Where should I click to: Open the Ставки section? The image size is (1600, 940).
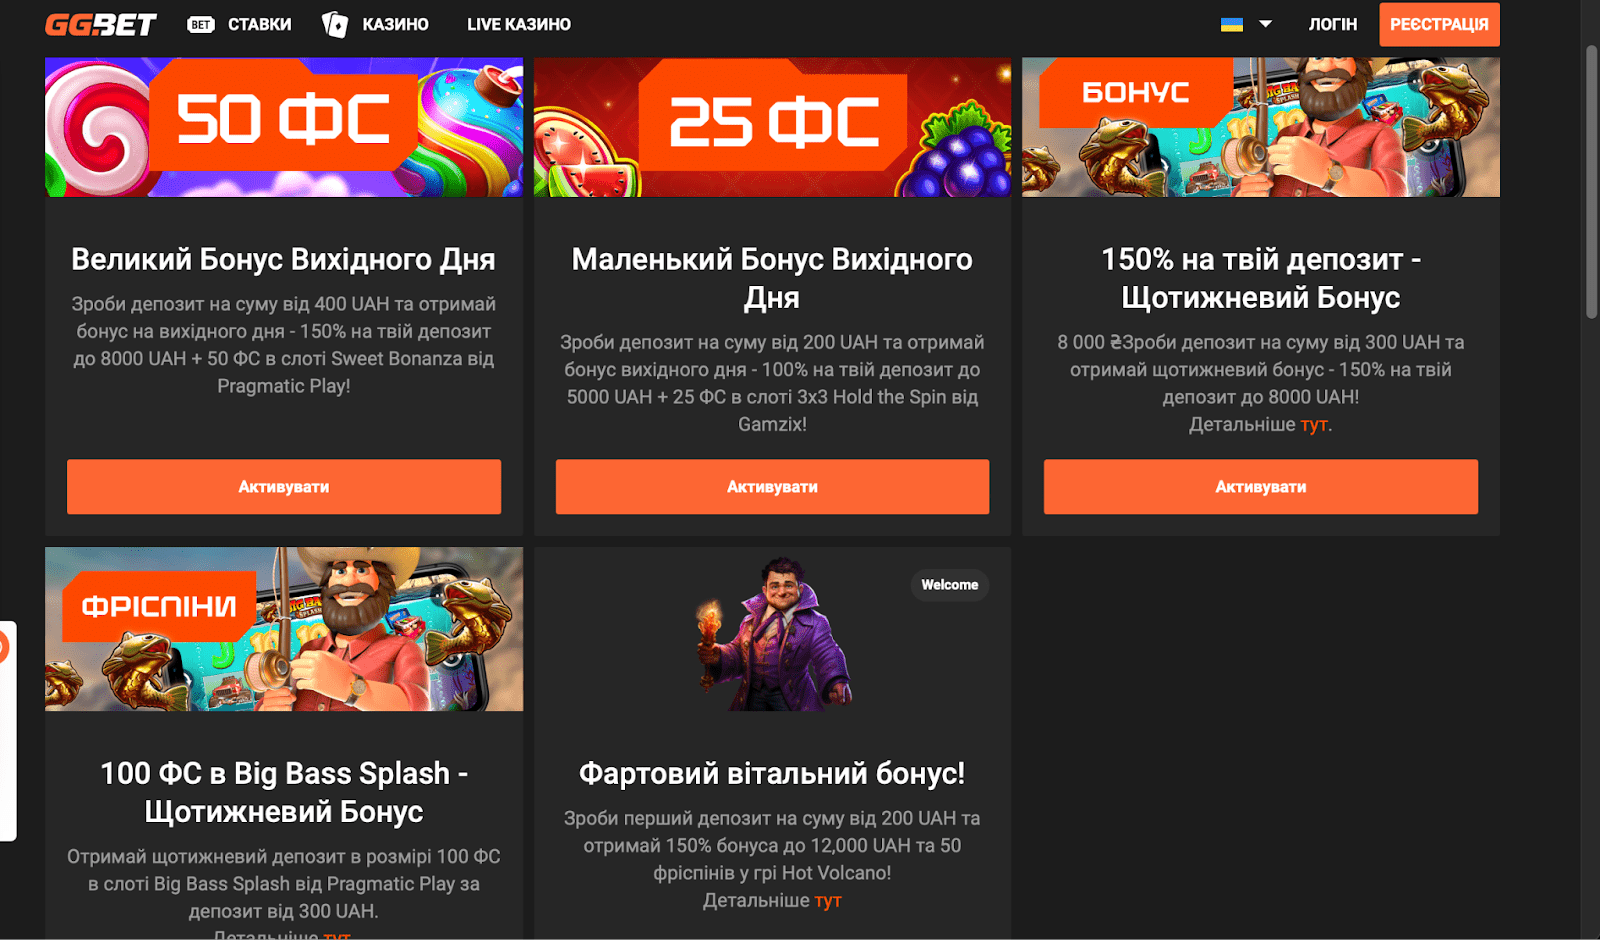coord(259,24)
